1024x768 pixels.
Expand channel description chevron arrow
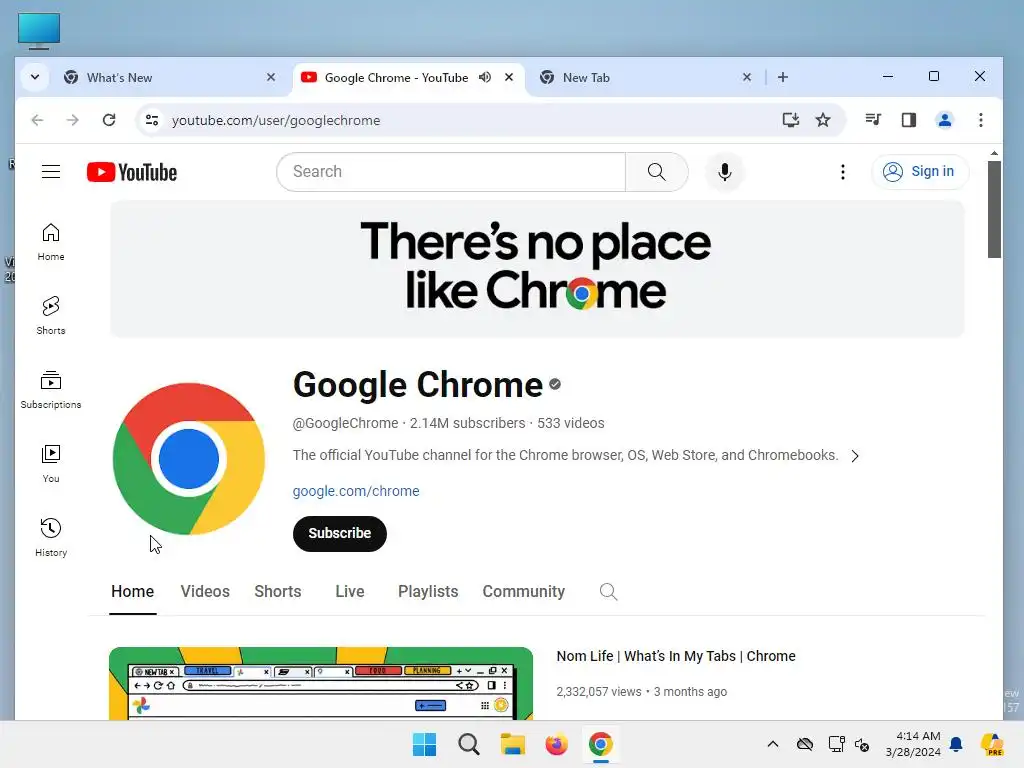point(855,456)
